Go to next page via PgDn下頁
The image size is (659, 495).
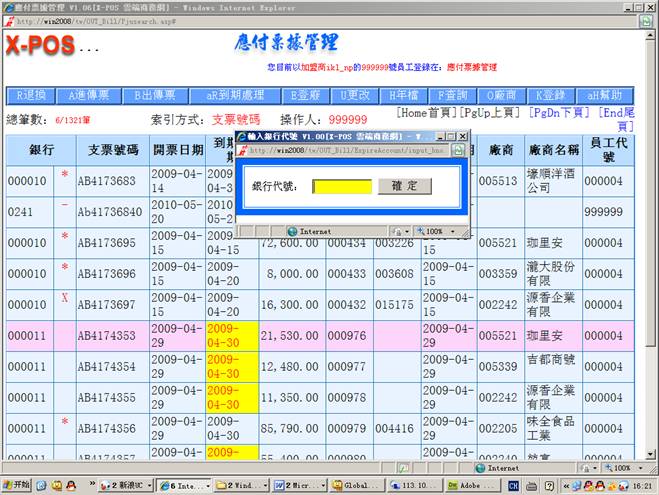click(x=559, y=113)
